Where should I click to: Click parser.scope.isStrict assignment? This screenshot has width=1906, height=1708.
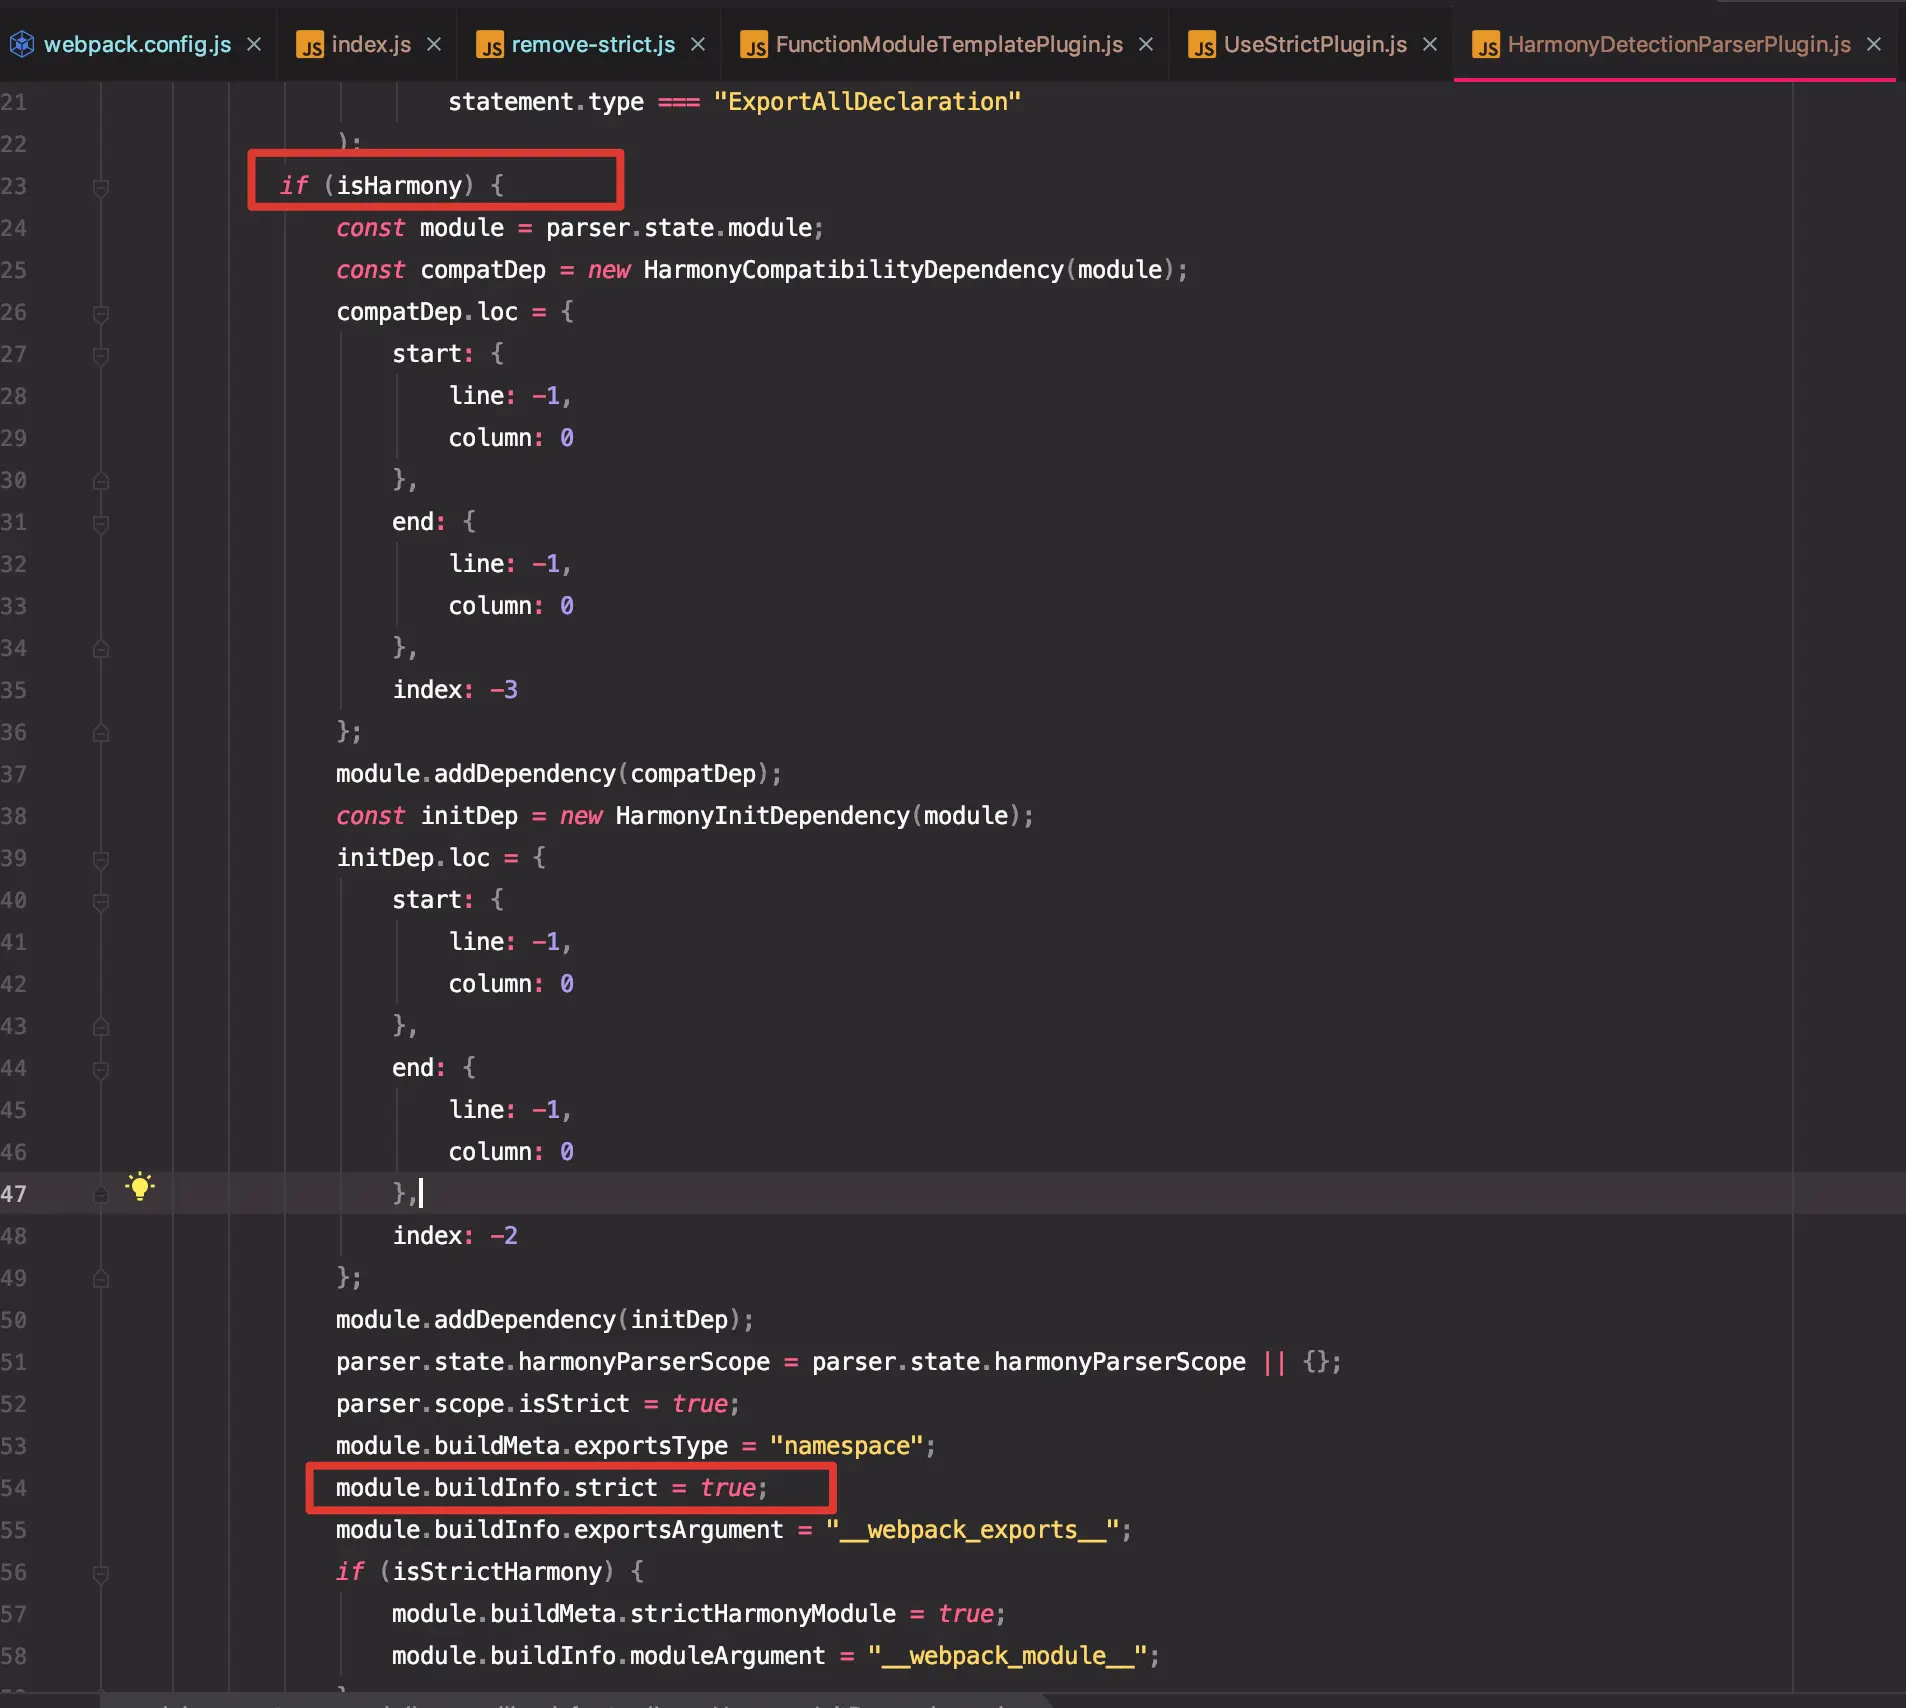click(x=538, y=1404)
